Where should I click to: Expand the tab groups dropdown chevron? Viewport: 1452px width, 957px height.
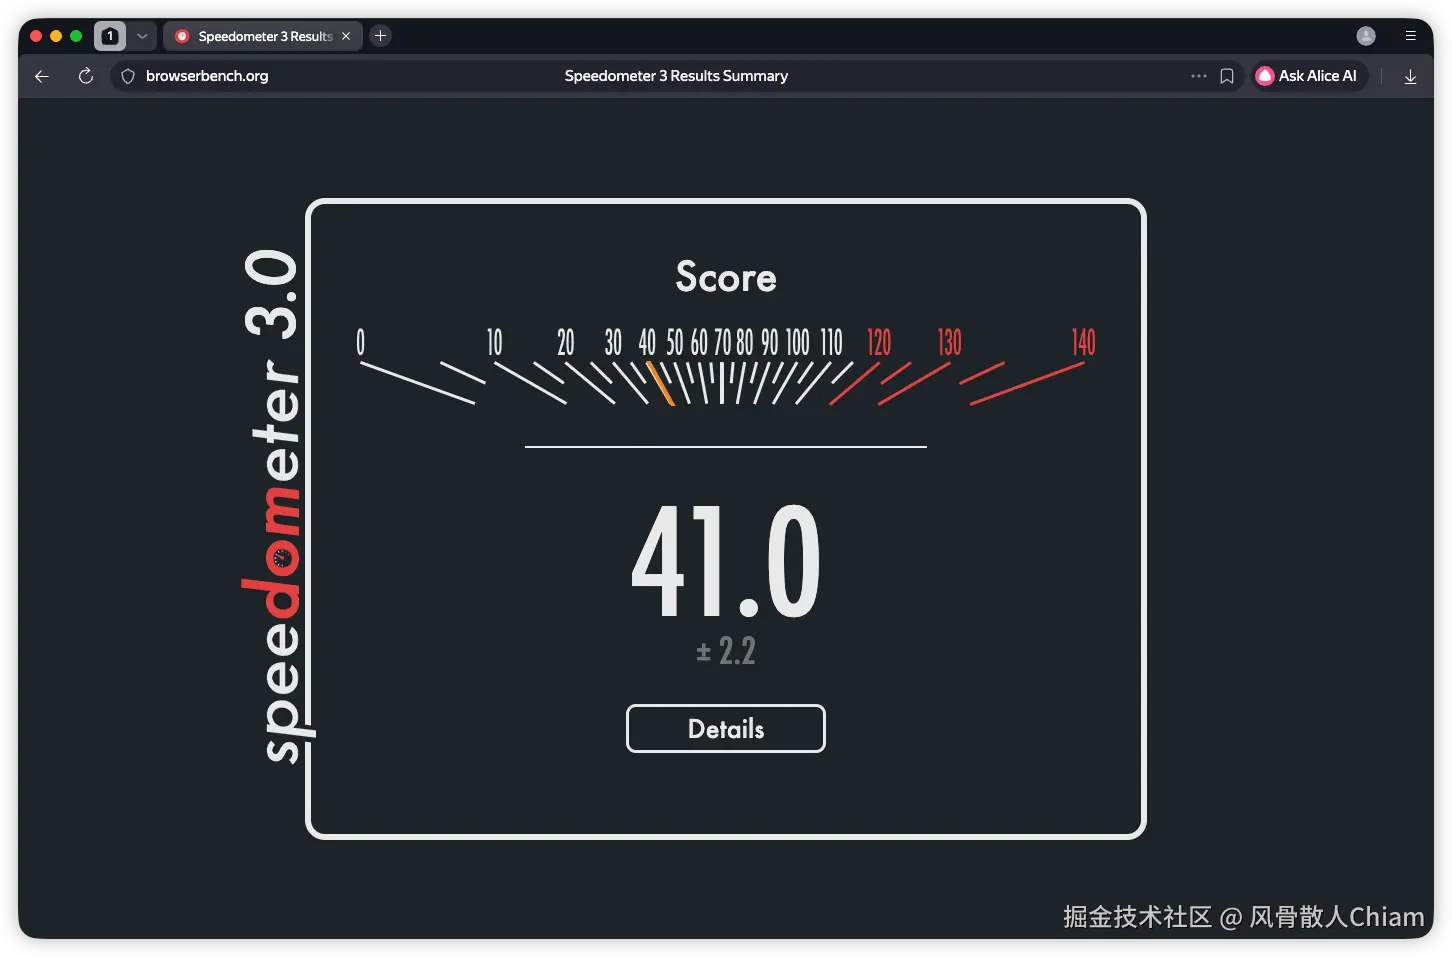(x=142, y=36)
